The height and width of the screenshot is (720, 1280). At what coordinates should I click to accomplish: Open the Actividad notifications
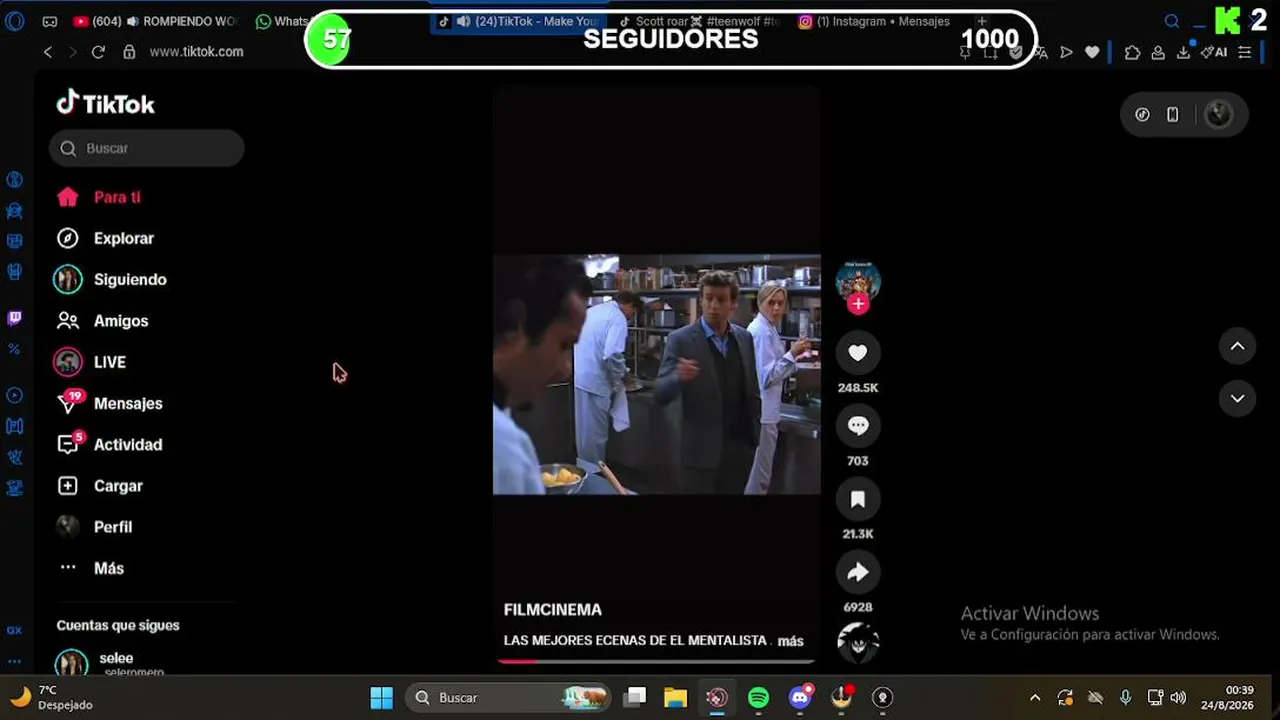click(x=109, y=445)
